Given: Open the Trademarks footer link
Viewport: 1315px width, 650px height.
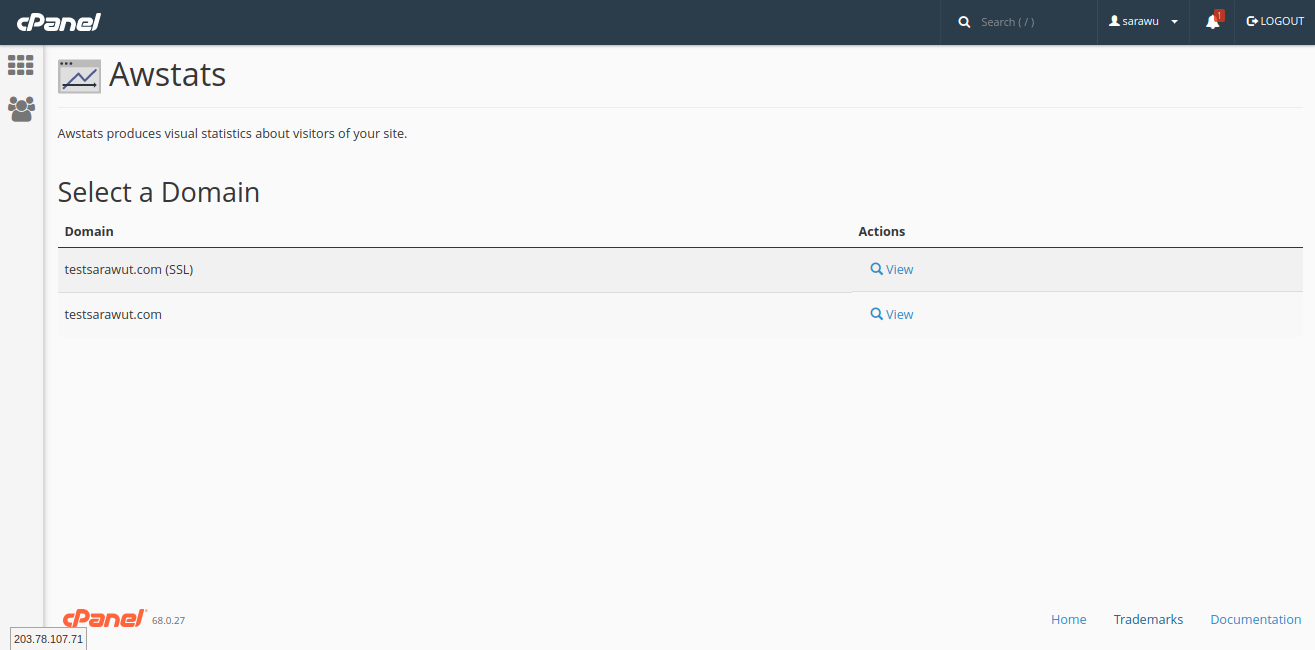Looking at the screenshot, I should pyautogui.click(x=1148, y=620).
